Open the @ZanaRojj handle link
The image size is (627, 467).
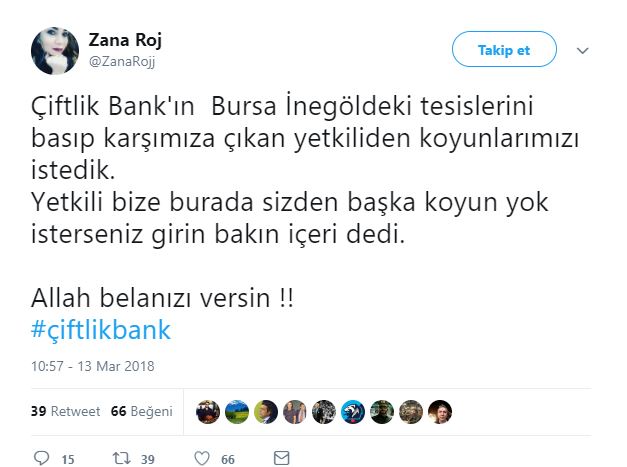point(122,62)
